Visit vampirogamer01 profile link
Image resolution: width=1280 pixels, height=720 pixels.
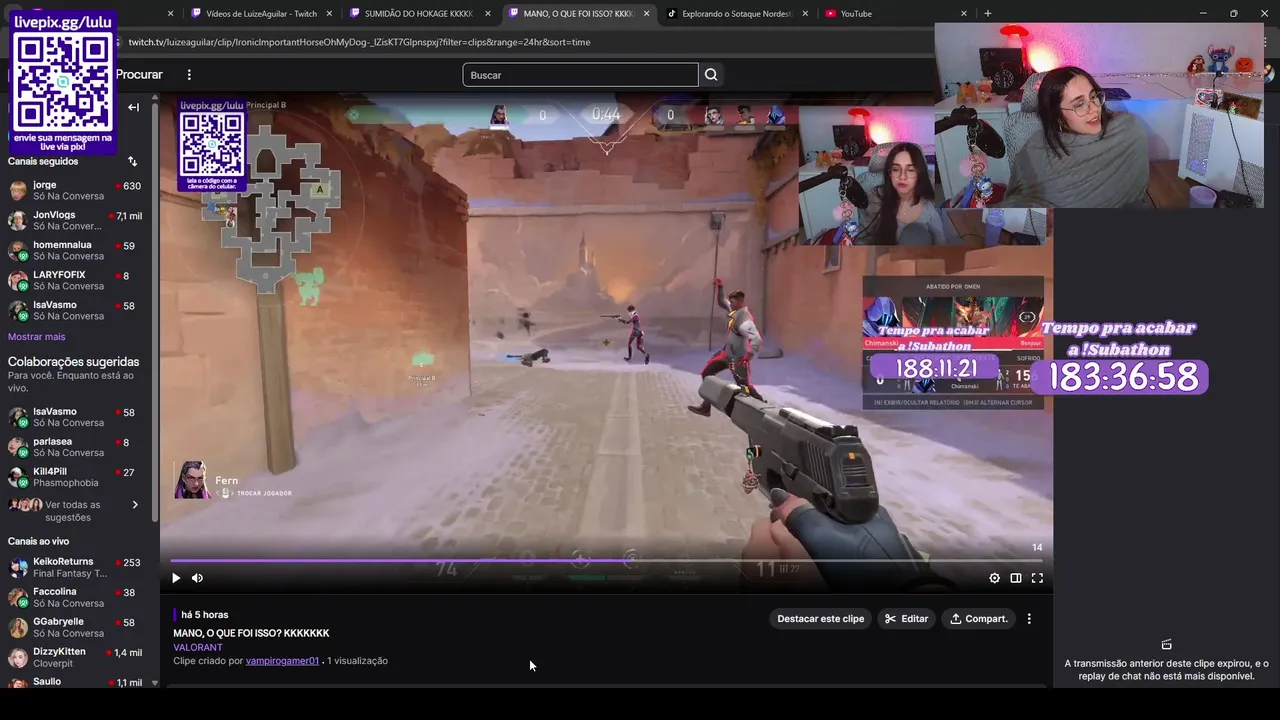tap(282, 661)
